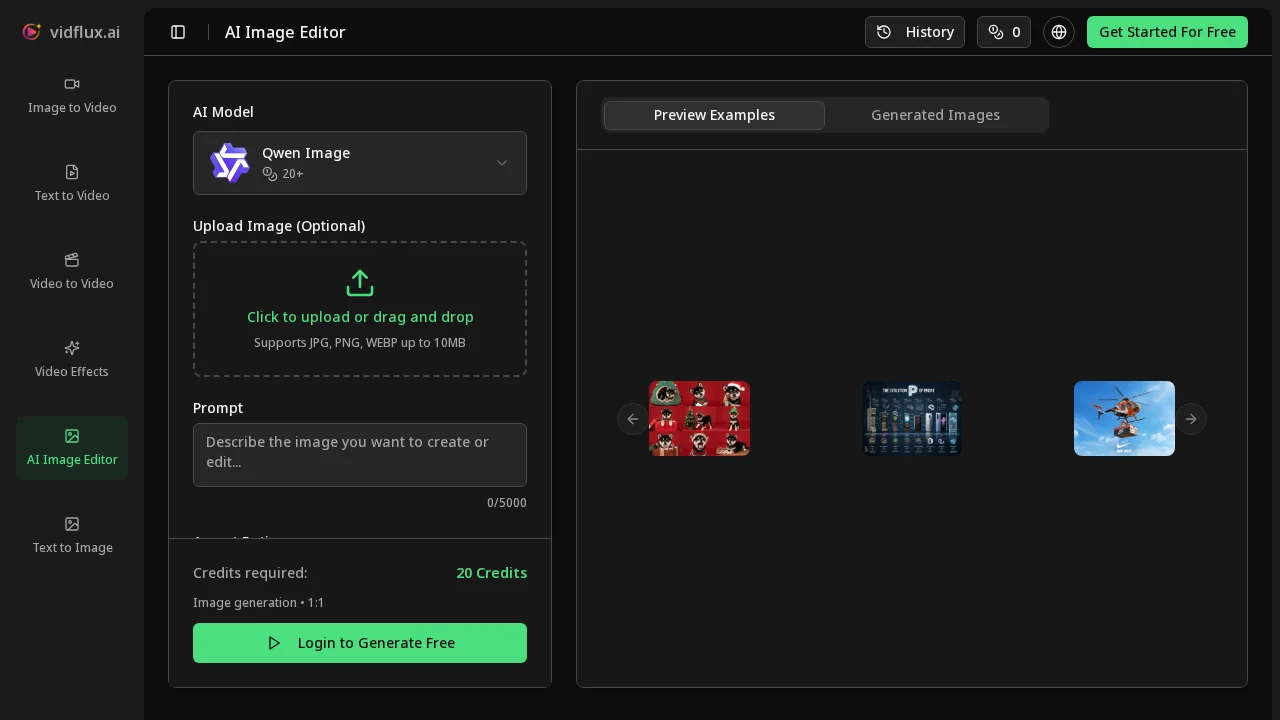Open Text to Image generator
Image resolution: width=1280 pixels, height=720 pixels.
71,535
